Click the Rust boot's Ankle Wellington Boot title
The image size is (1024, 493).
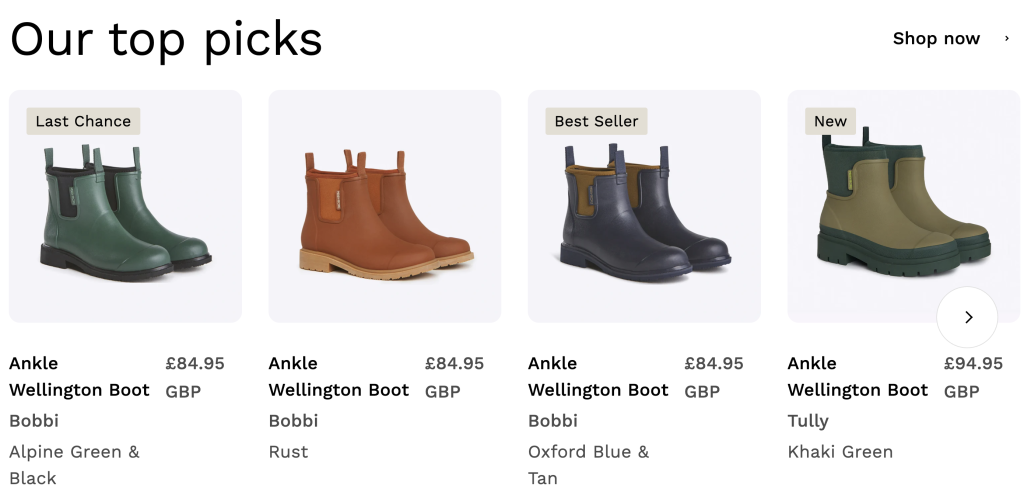click(x=338, y=377)
